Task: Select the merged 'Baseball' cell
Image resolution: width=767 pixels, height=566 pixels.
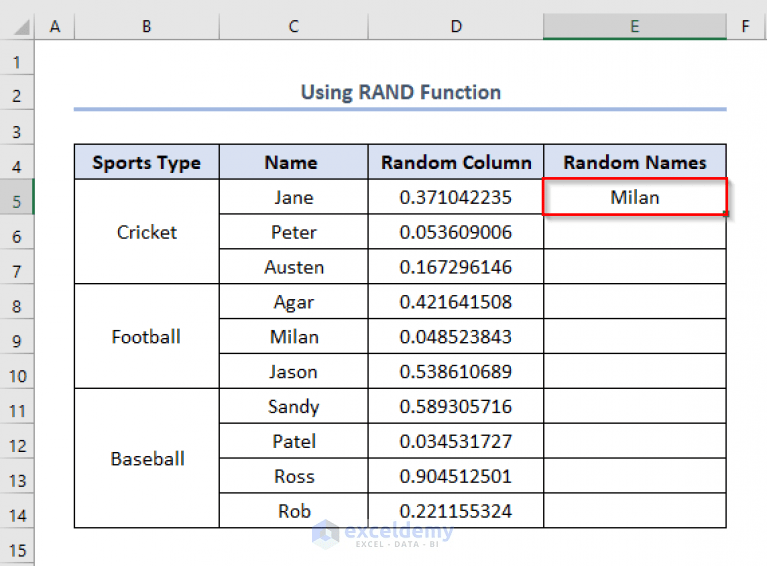Action: click(x=147, y=458)
